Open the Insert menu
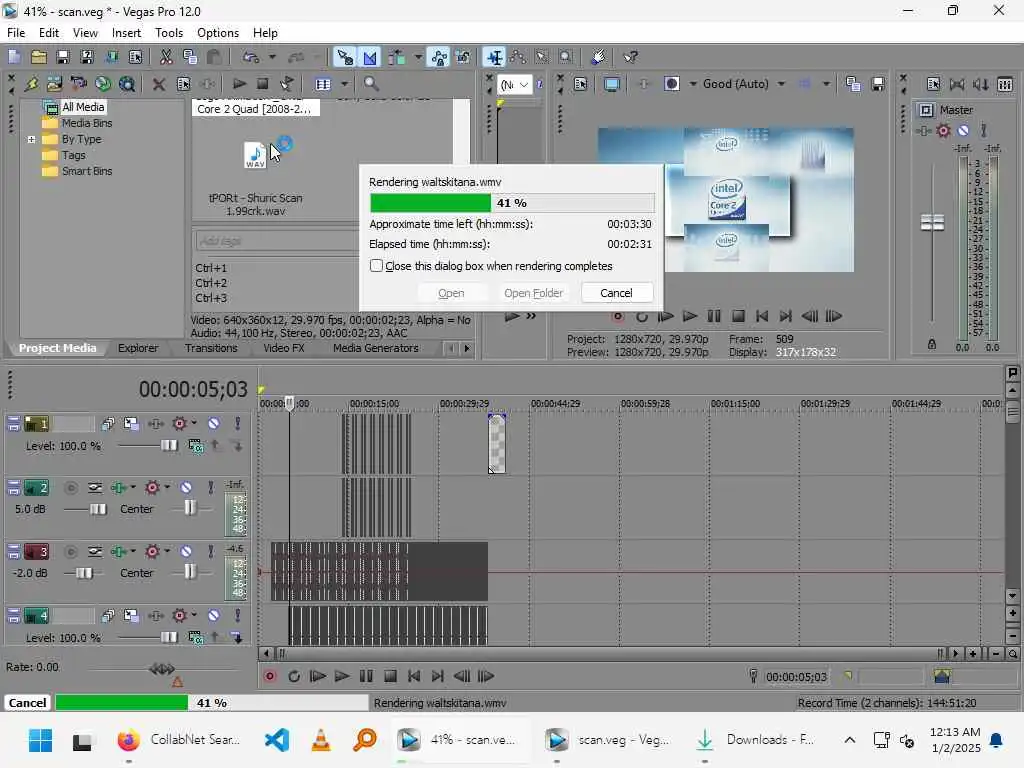Screen dimensions: 1024x768 coord(126,33)
